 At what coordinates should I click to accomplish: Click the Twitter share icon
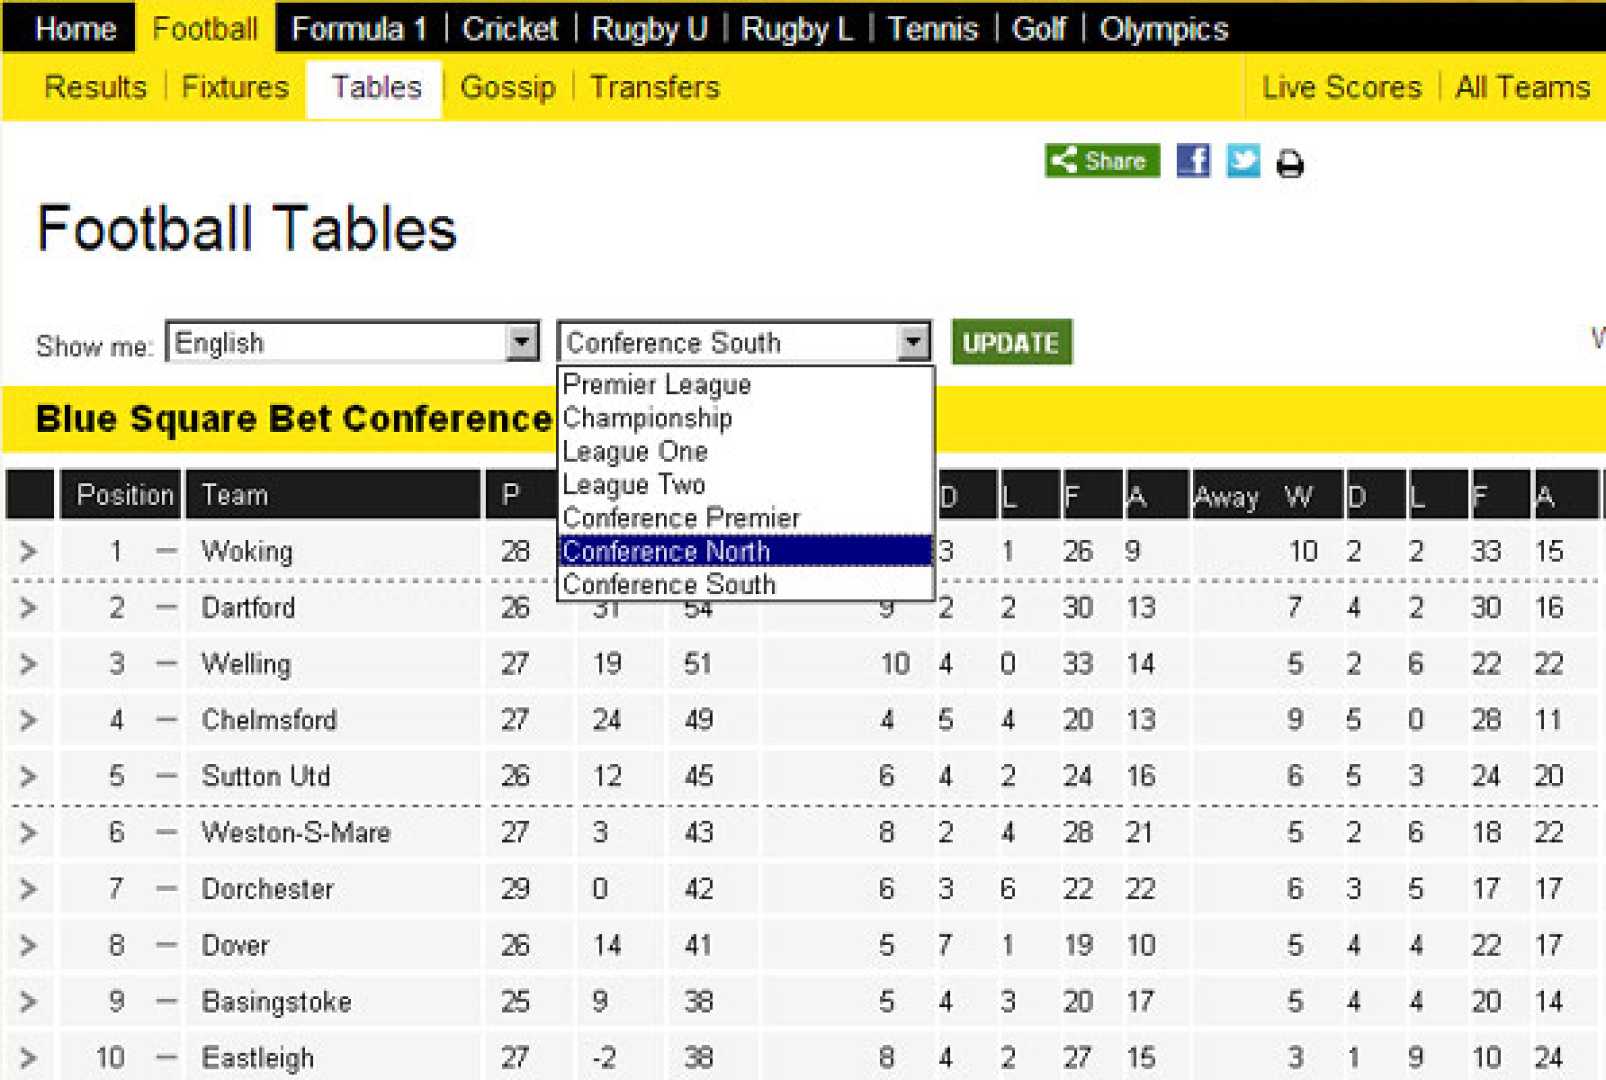(1243, 161)
